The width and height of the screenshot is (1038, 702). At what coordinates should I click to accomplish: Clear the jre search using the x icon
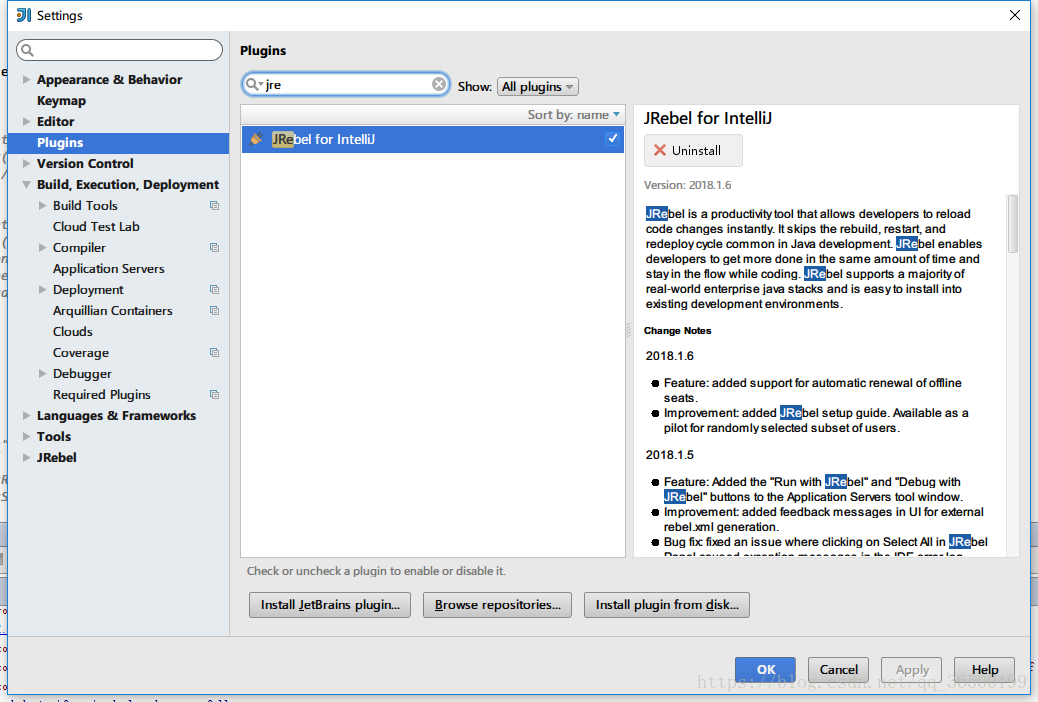click(438, 86)
